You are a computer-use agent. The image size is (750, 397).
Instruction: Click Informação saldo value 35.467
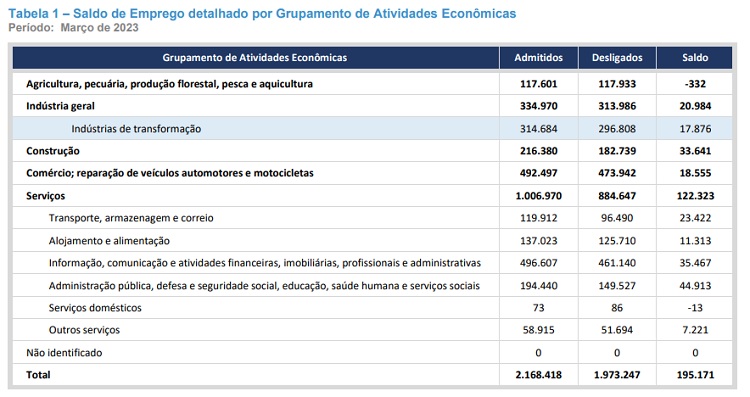[695, 263]
